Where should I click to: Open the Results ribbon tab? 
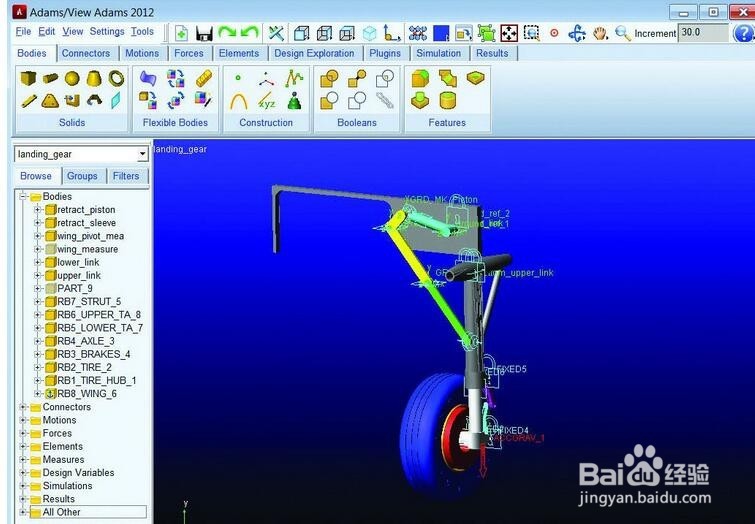tap(492, 53)
